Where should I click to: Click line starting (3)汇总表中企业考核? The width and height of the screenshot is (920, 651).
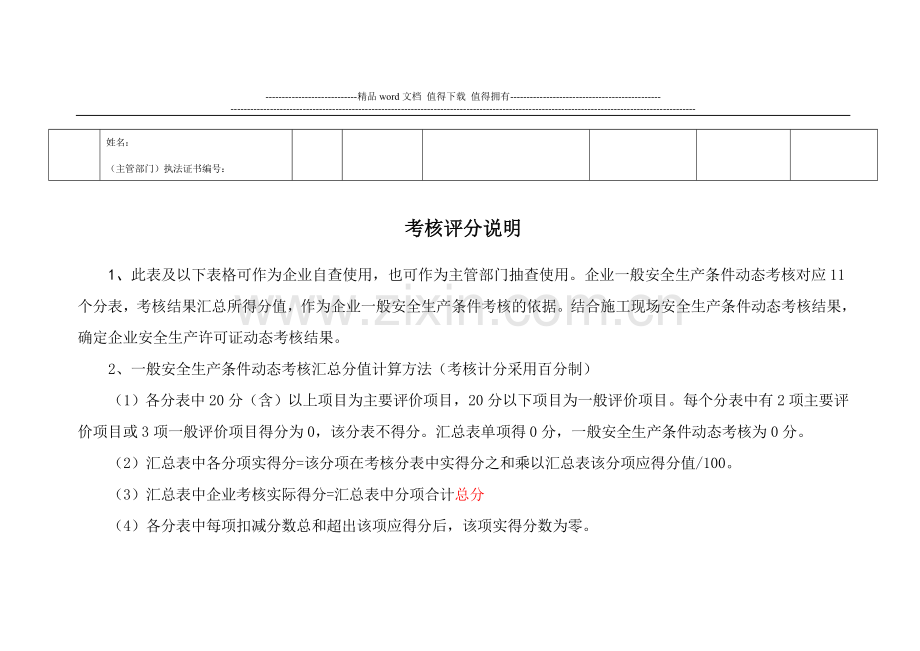(298, 494)
